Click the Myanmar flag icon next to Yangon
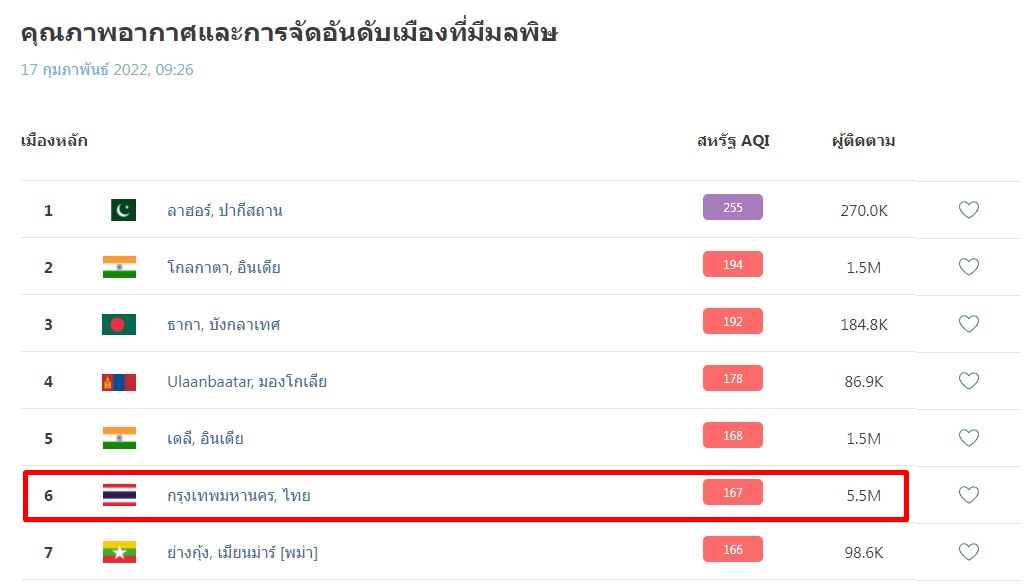The width and height of the screenshot is (1031, 587). tap(121, 550)
